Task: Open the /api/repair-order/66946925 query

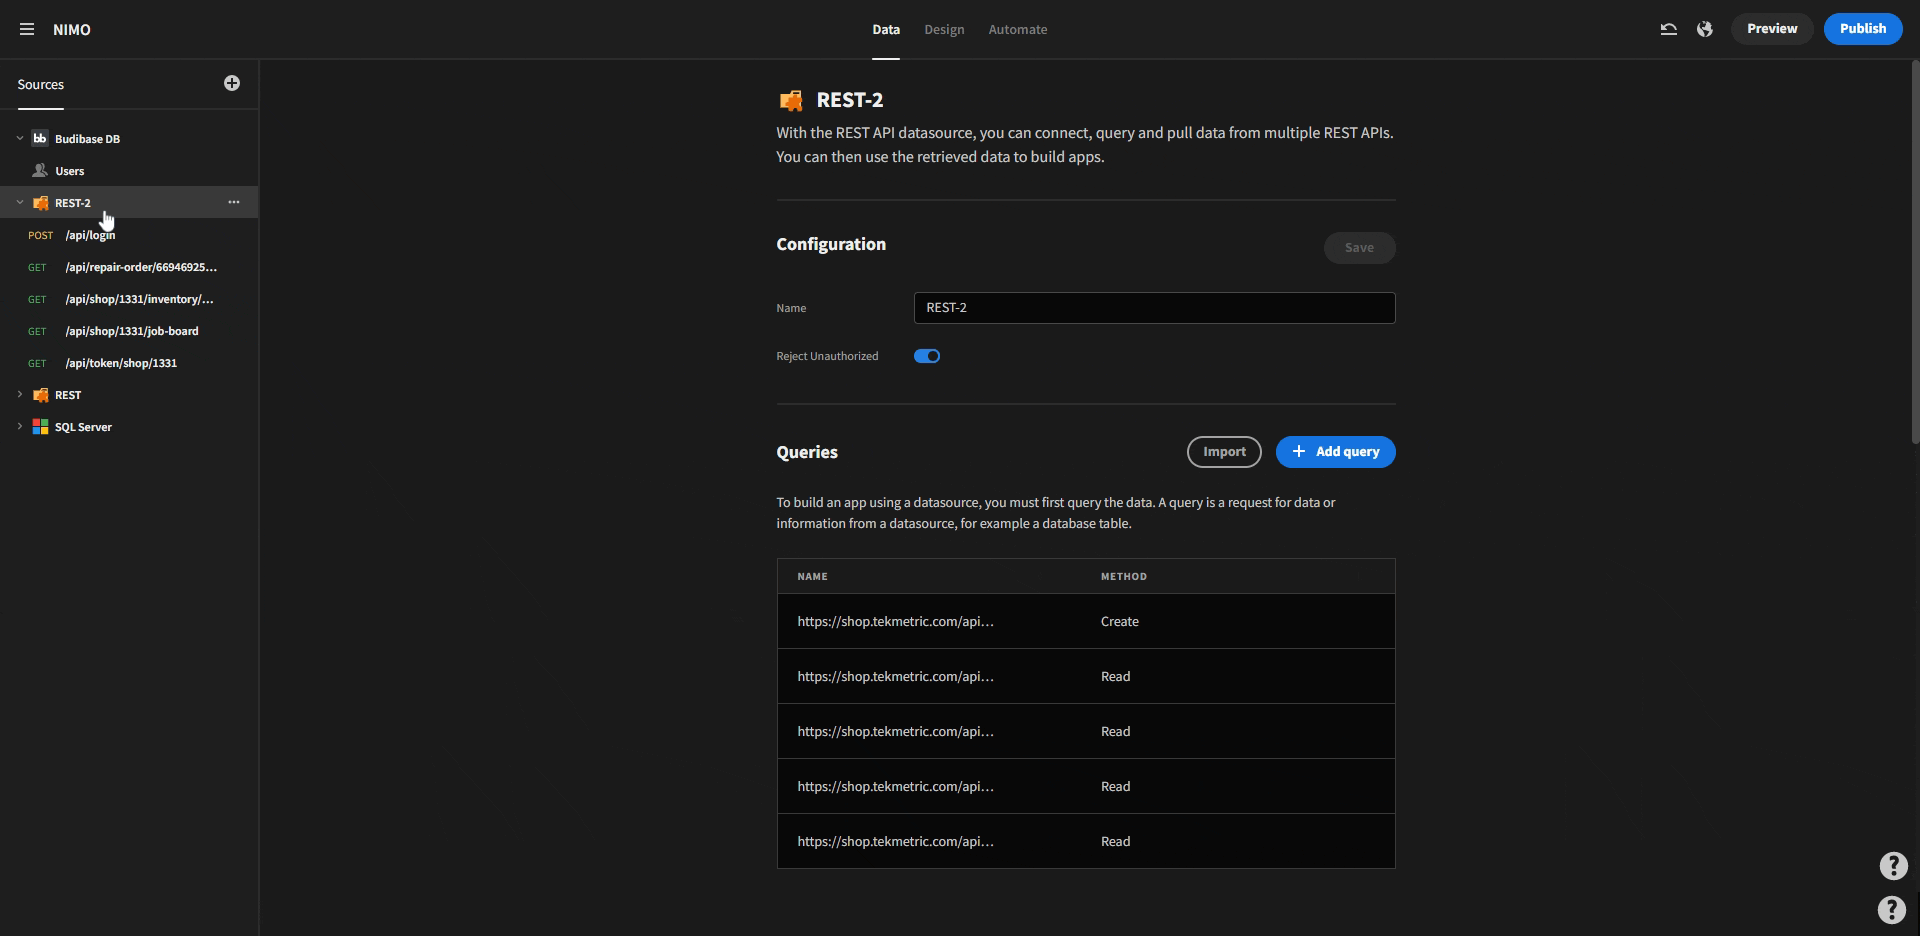Action: tap(129, 267)
